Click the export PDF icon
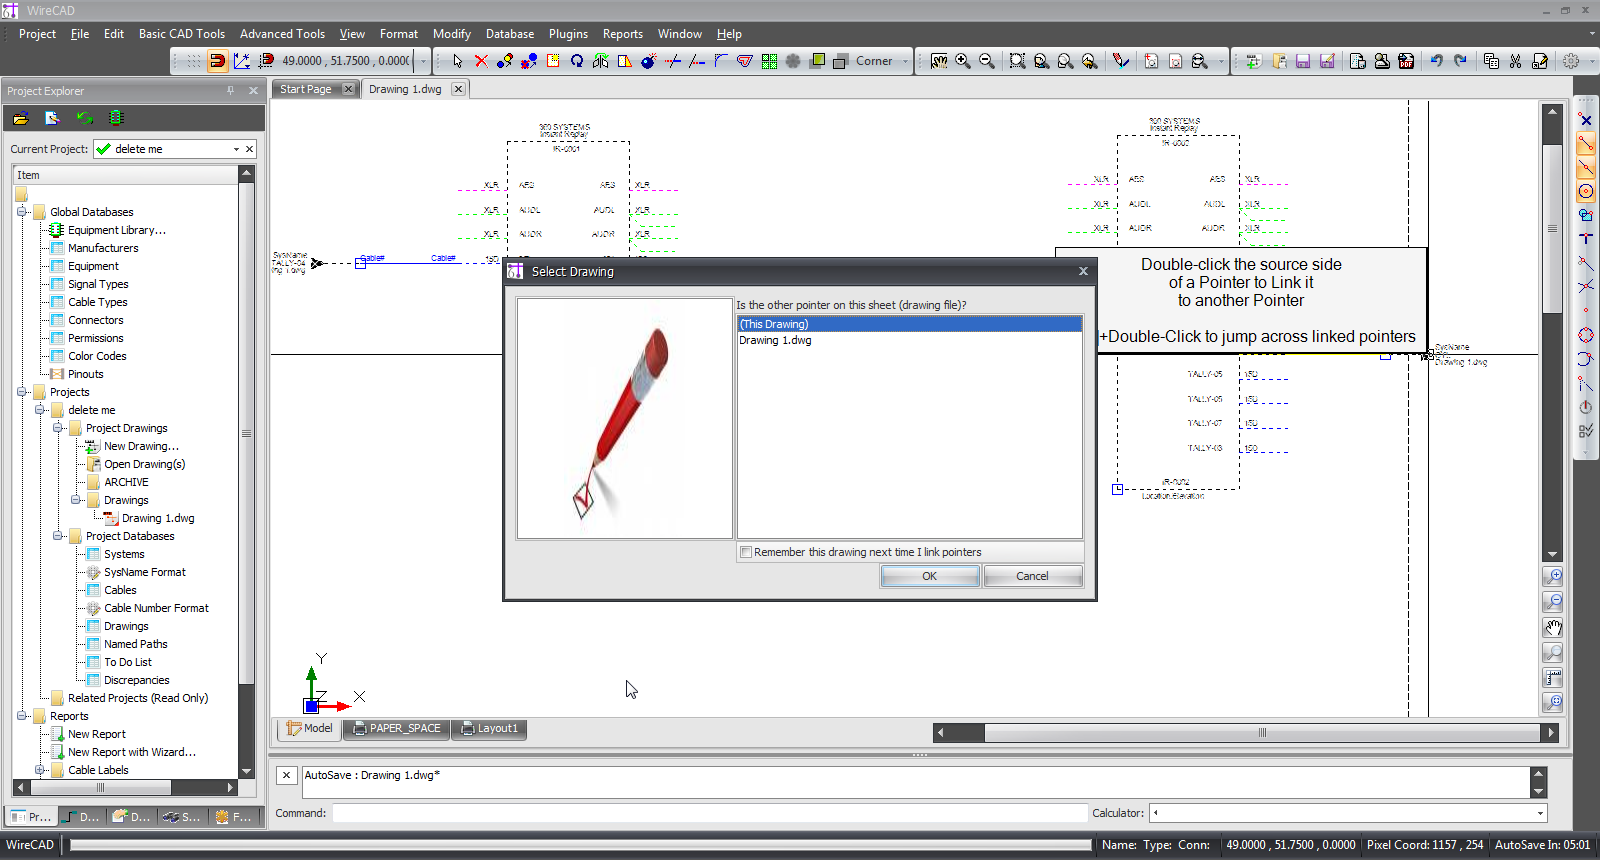The width and height of the screenshot is (1600, 860). (1406, 61)
